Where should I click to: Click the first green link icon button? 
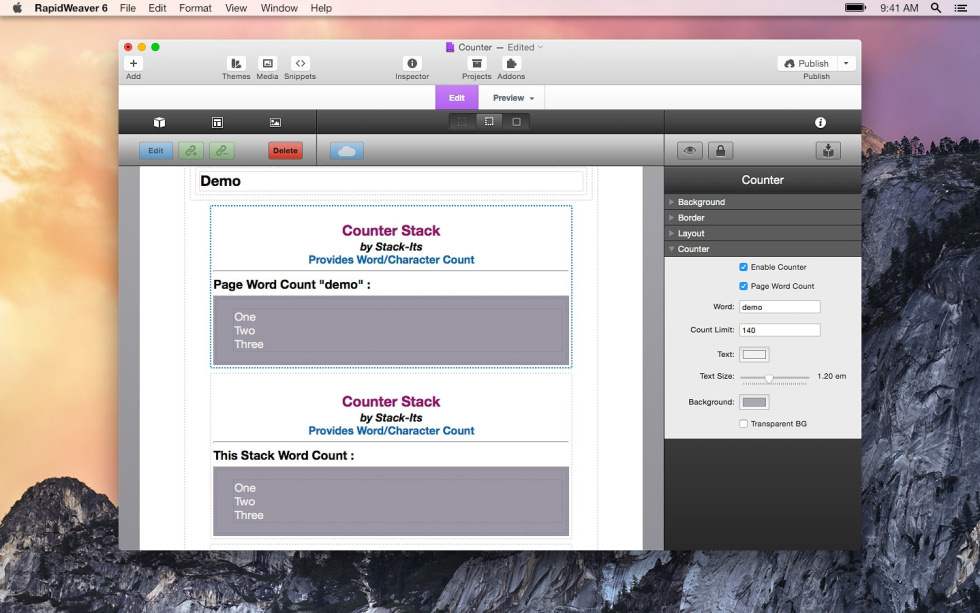click(191, 151)
